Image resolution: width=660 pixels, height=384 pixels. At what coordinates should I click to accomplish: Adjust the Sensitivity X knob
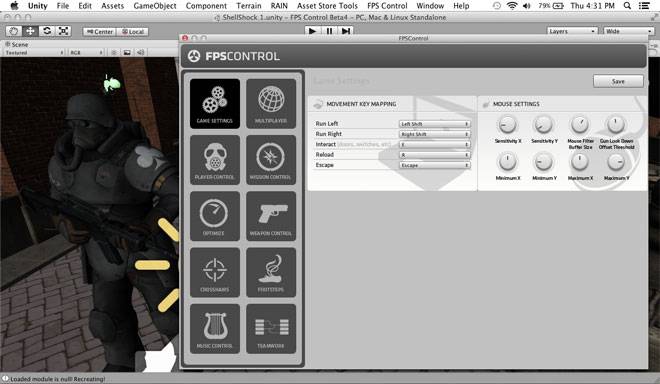pyautogui.click(x=507, y=125)
